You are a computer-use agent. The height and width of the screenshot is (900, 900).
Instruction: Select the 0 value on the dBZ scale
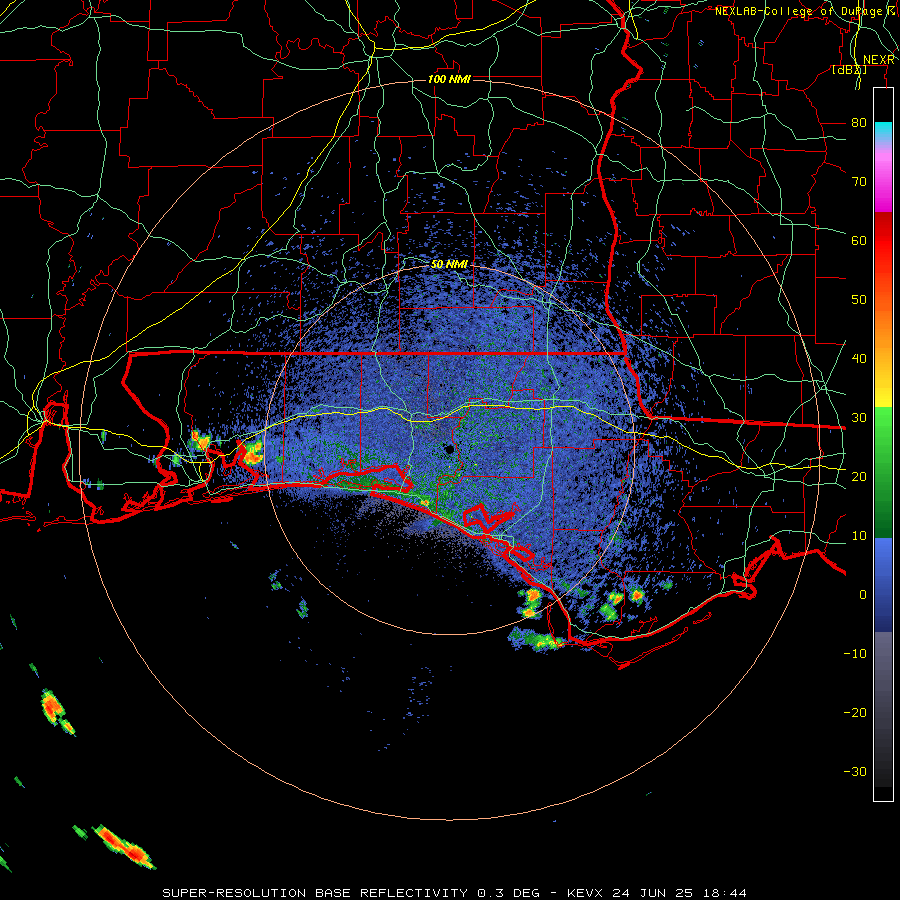coord(863,595)
